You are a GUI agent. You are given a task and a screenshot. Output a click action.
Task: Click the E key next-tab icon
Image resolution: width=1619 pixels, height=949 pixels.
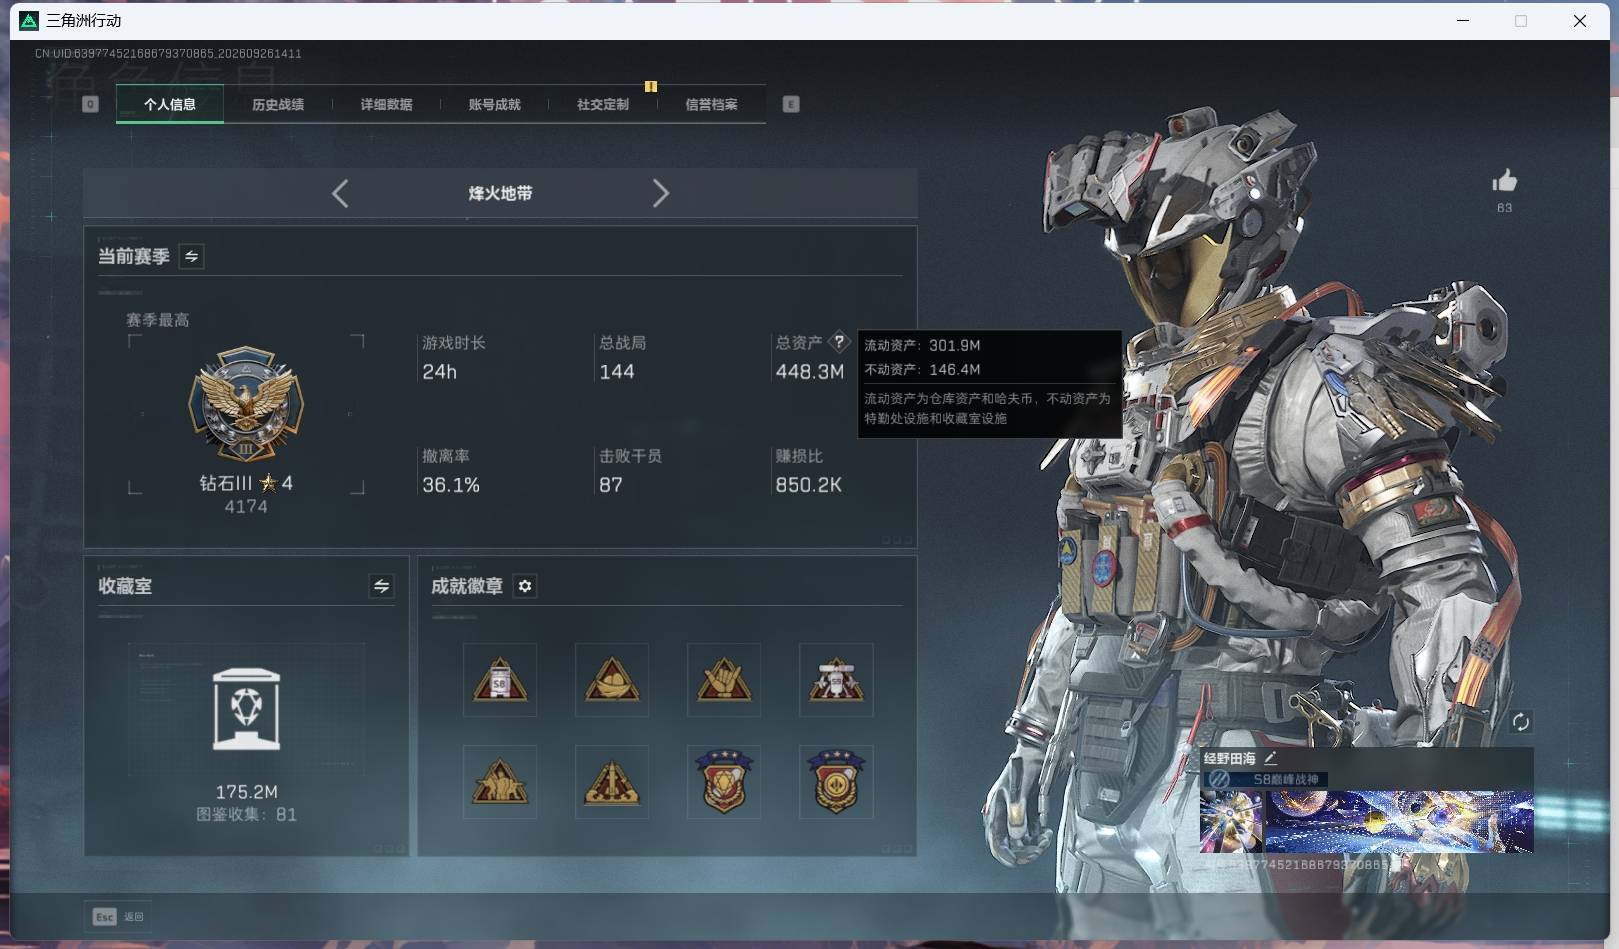[791, 104]
